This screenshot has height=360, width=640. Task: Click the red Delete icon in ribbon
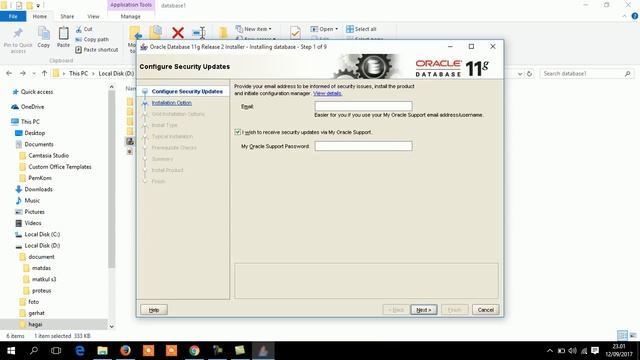(178, 33)
